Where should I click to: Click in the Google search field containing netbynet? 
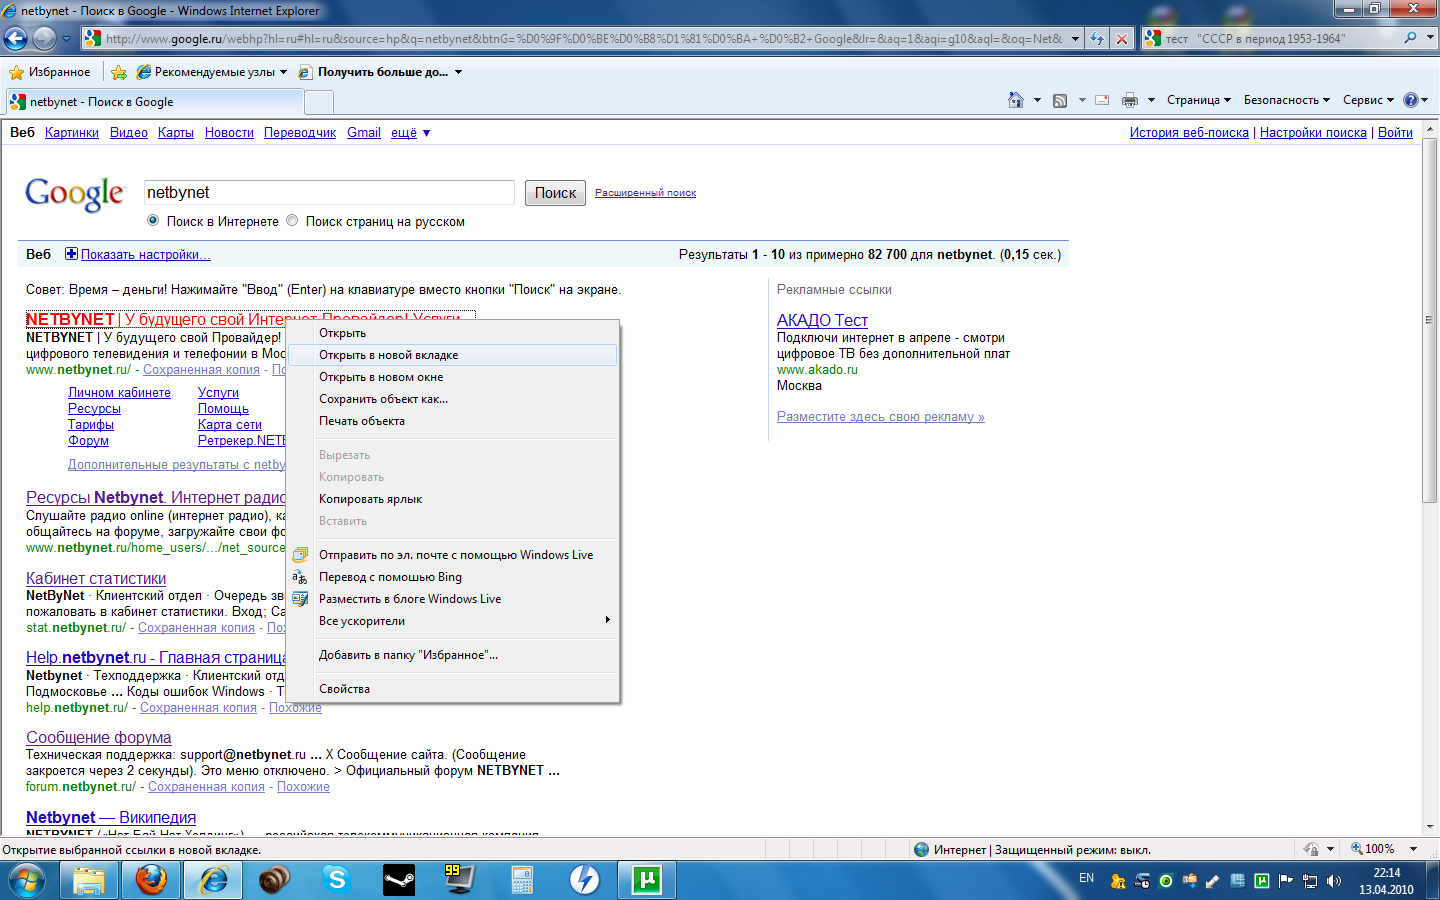click(x=329, y=193)
